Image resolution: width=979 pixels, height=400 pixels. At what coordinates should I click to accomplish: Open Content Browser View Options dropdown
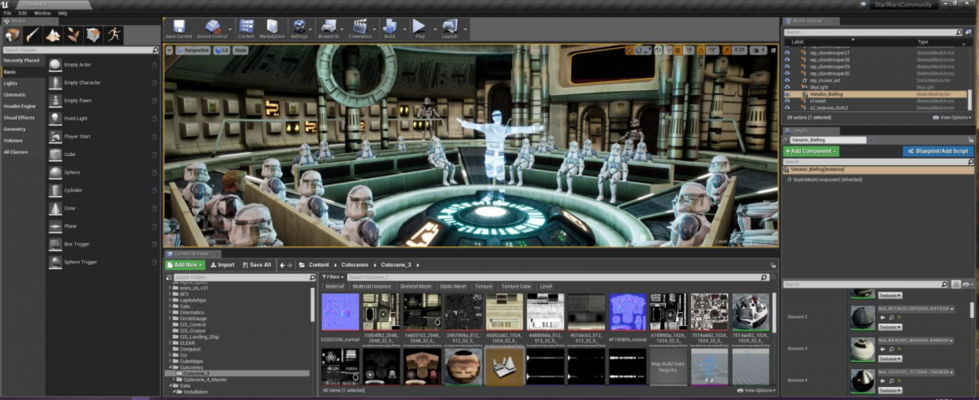click(x=757, y=391)
